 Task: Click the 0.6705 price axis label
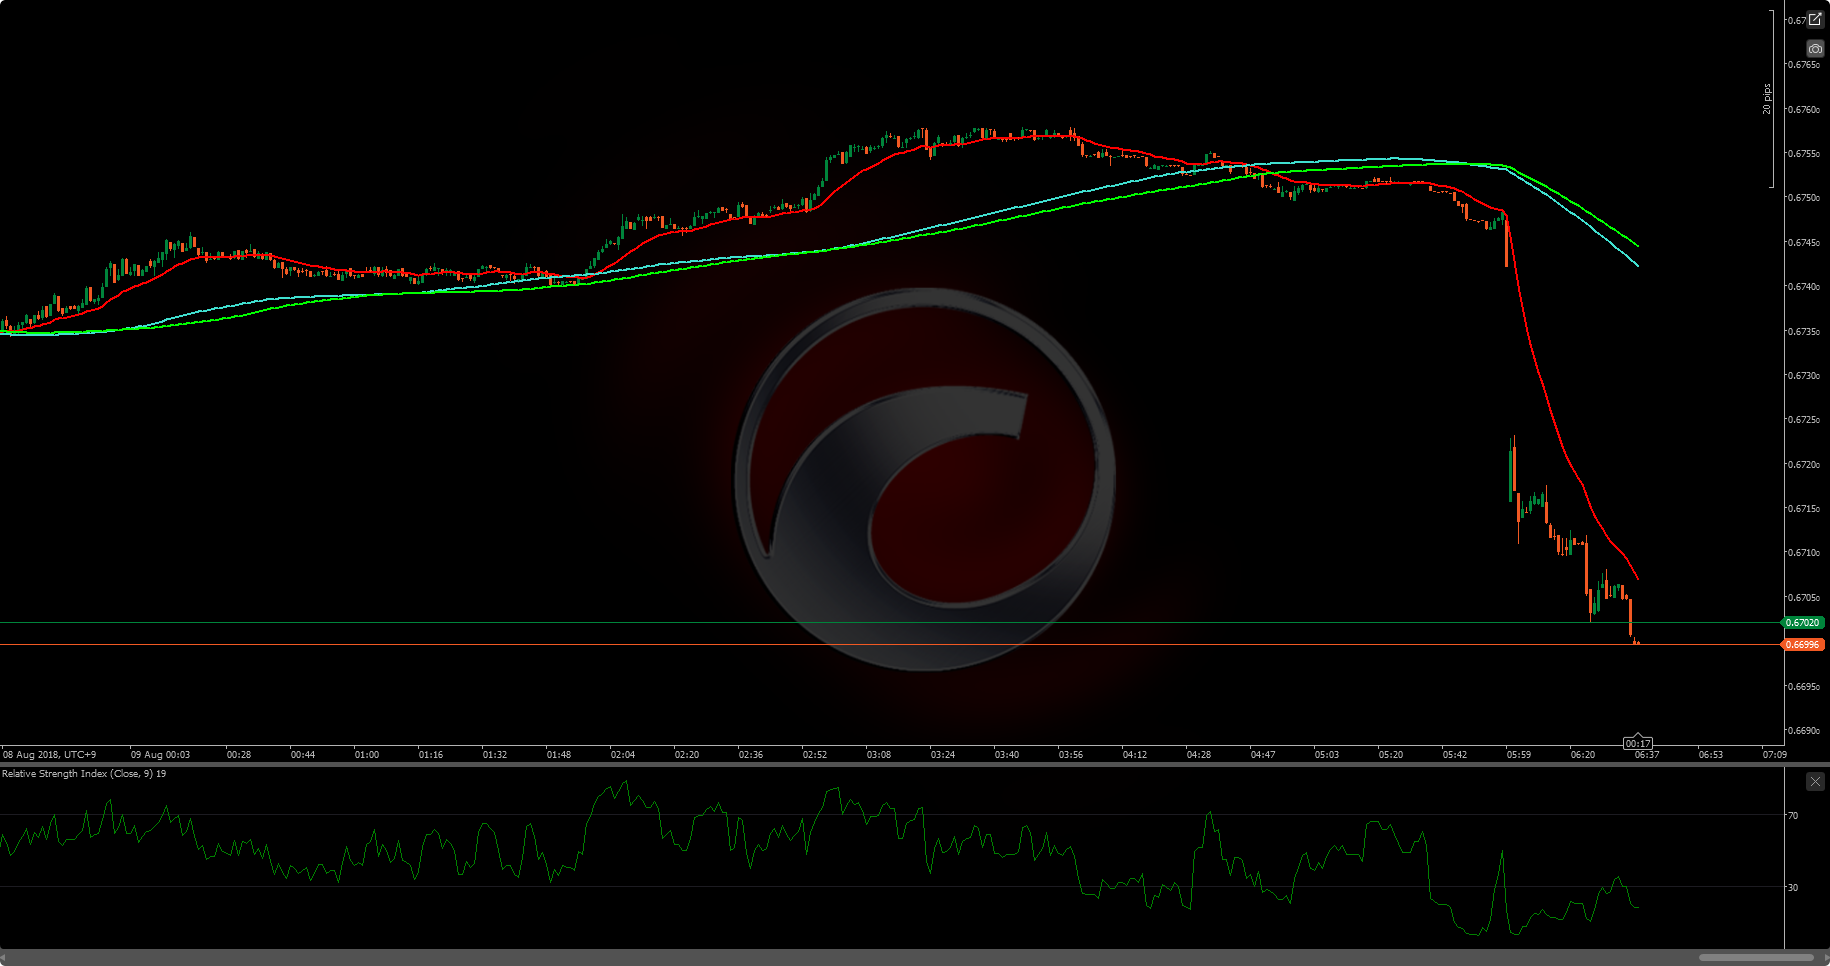(1804, 598)
